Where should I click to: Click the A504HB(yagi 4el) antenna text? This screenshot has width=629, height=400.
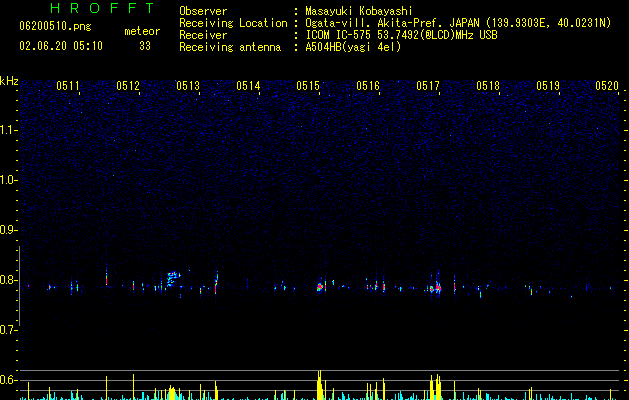coord(353,47)
